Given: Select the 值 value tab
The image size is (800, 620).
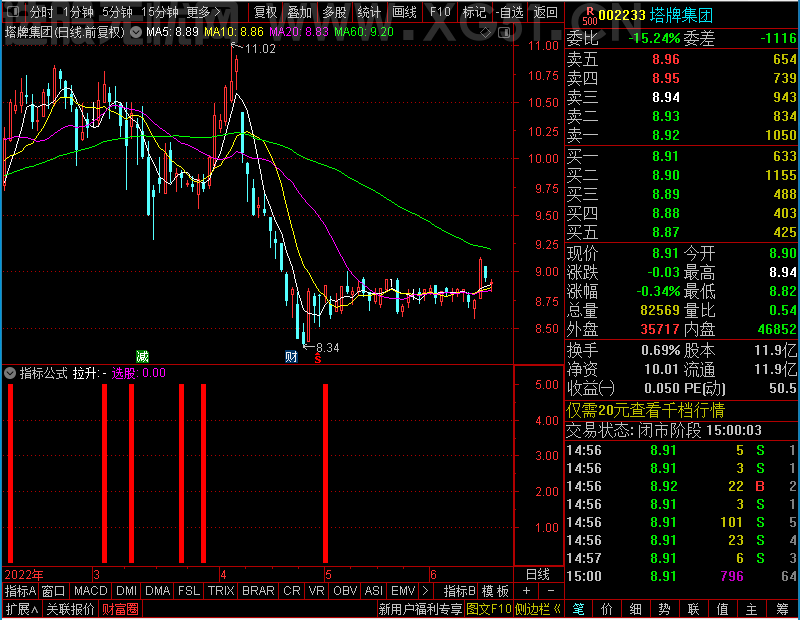Looking at the screenshot, I should tap(722, 609).
